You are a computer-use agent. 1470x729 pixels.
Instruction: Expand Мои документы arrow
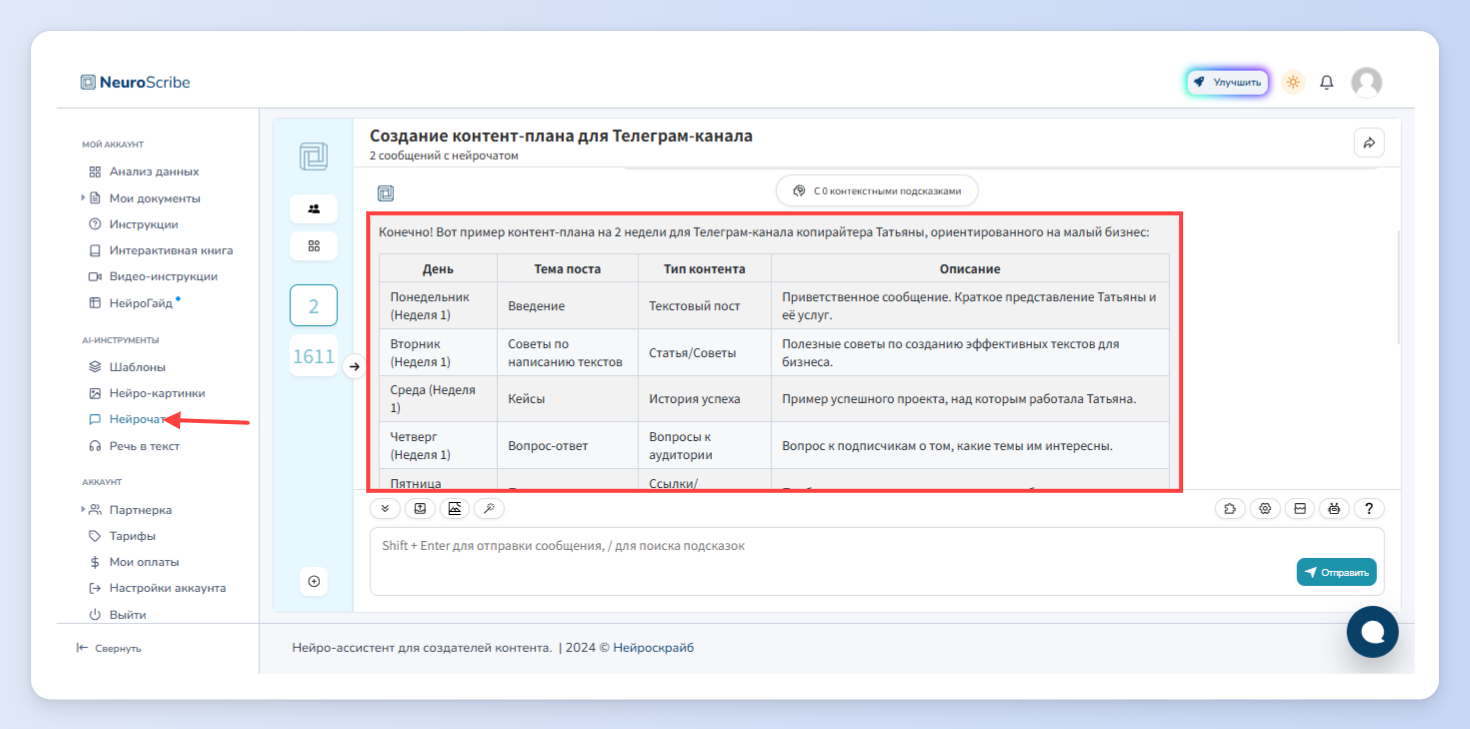(83, 198)
